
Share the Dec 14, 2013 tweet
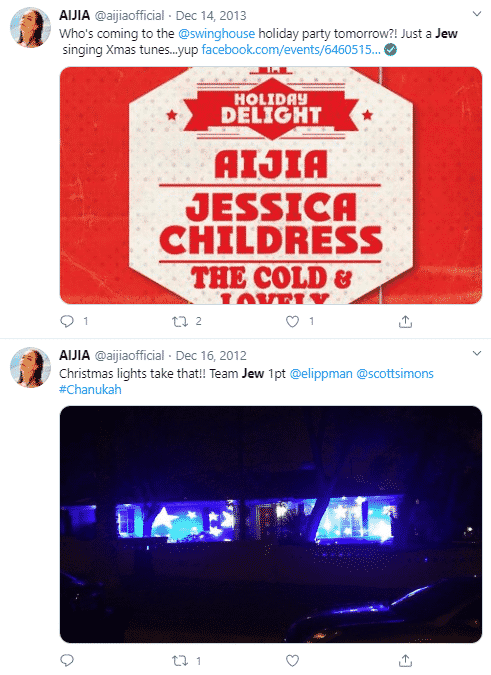(405, 321)
